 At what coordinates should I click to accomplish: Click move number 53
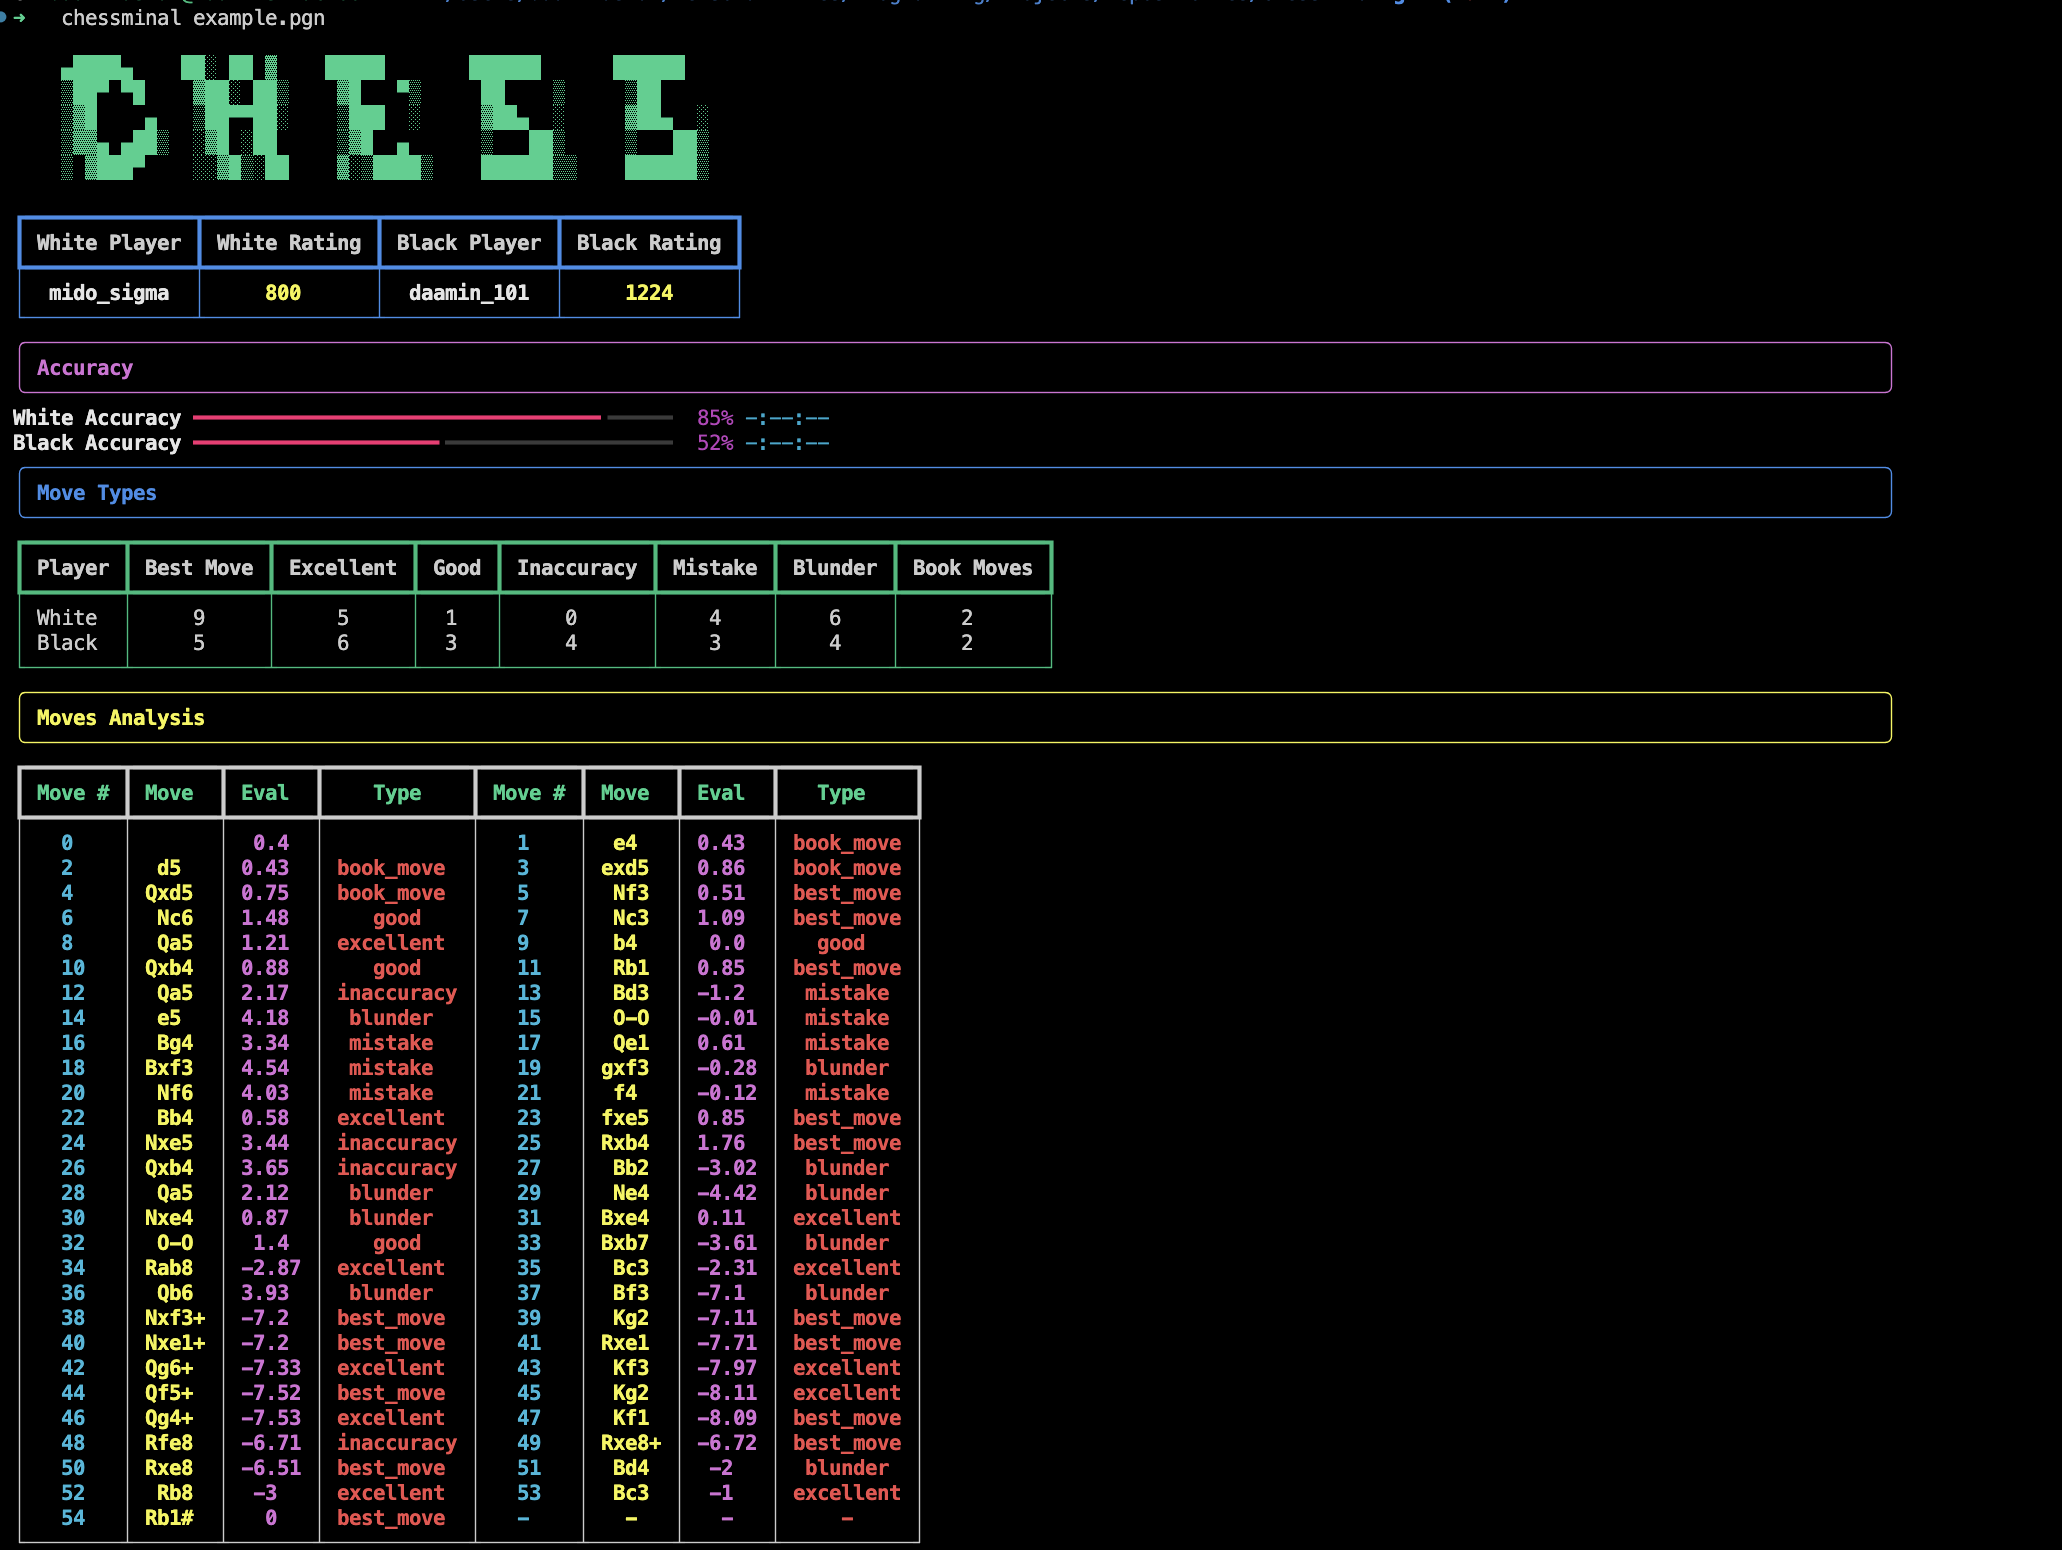[x=529, y=1493]
